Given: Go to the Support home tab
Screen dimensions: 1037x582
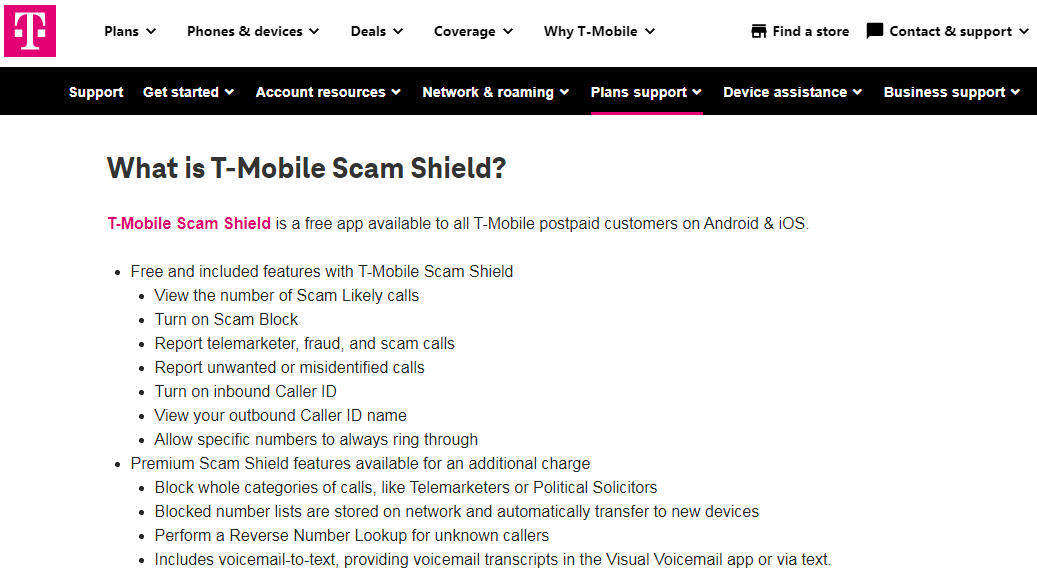Looking at the screenshot, I should point(96,92).
